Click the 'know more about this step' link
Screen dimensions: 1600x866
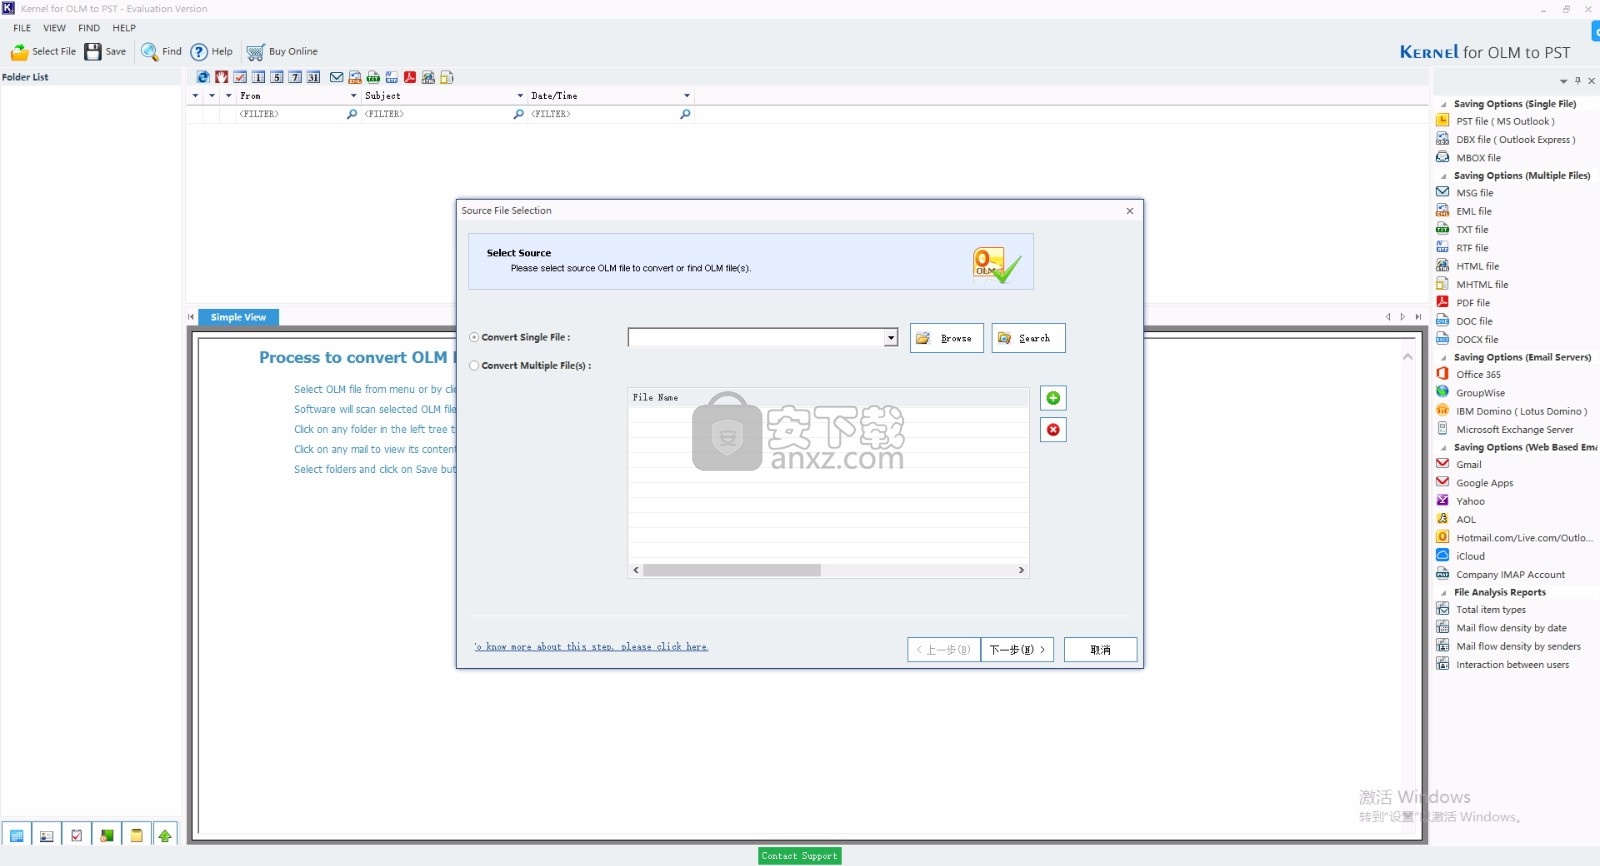(591, 647)
